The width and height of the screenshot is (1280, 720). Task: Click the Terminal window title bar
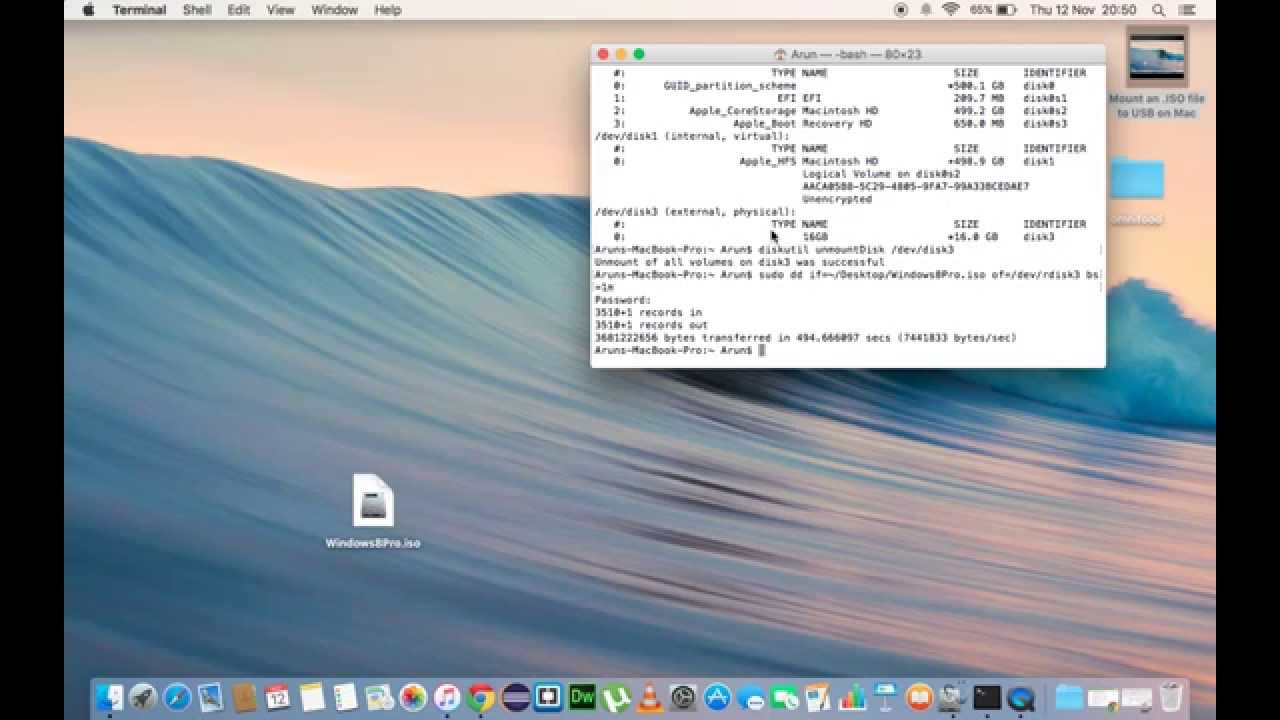[x=848, y=54]
